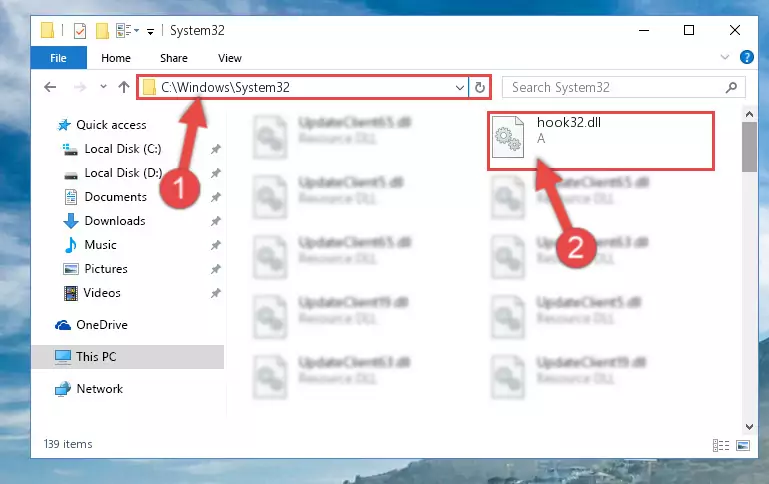Viewport: 769px width, 484px height.
Task: Switch to the View ribbon tab
Action: pos(230,58)
